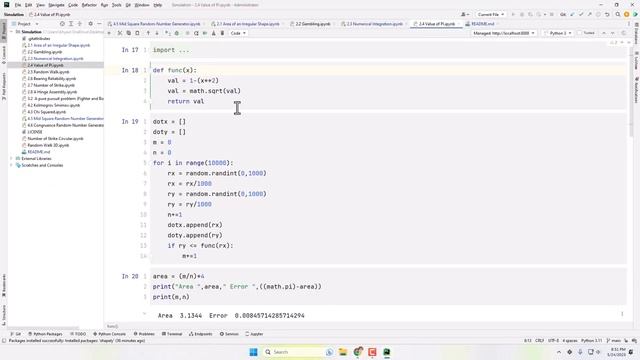Click the Git update project icon
Screen dimensions: 640x360
pos(572,14)
